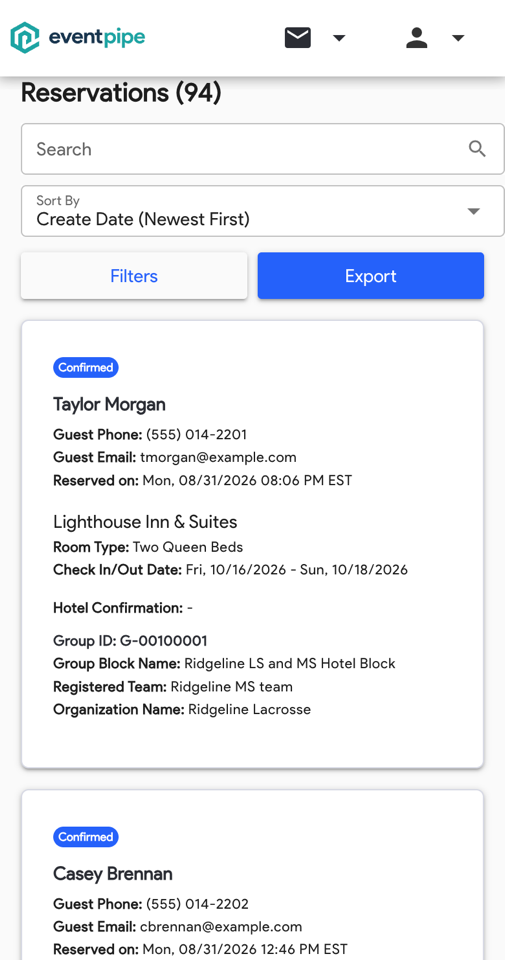Expand the arrow beside the profile icon
505x960 pixels.
tap(458, 38)
